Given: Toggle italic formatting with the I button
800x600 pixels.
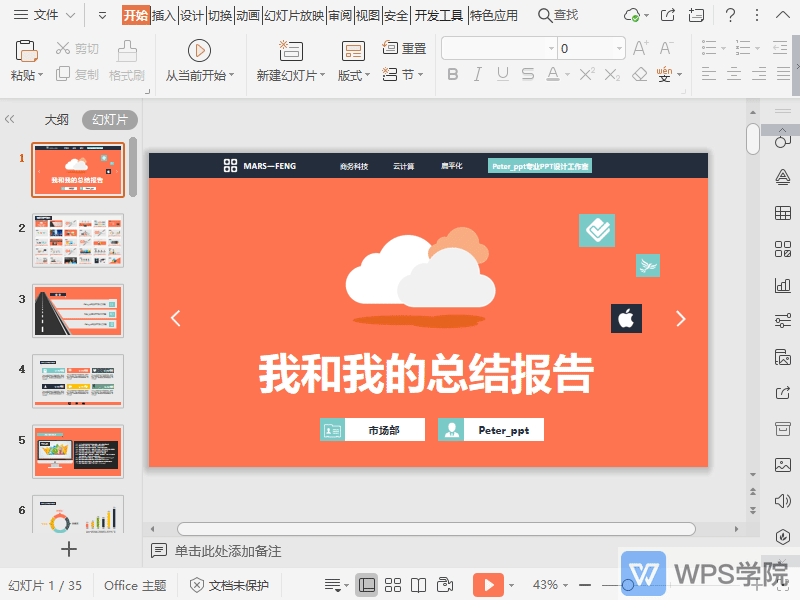Looking at the screenshot, I should [x=477, y=73].
